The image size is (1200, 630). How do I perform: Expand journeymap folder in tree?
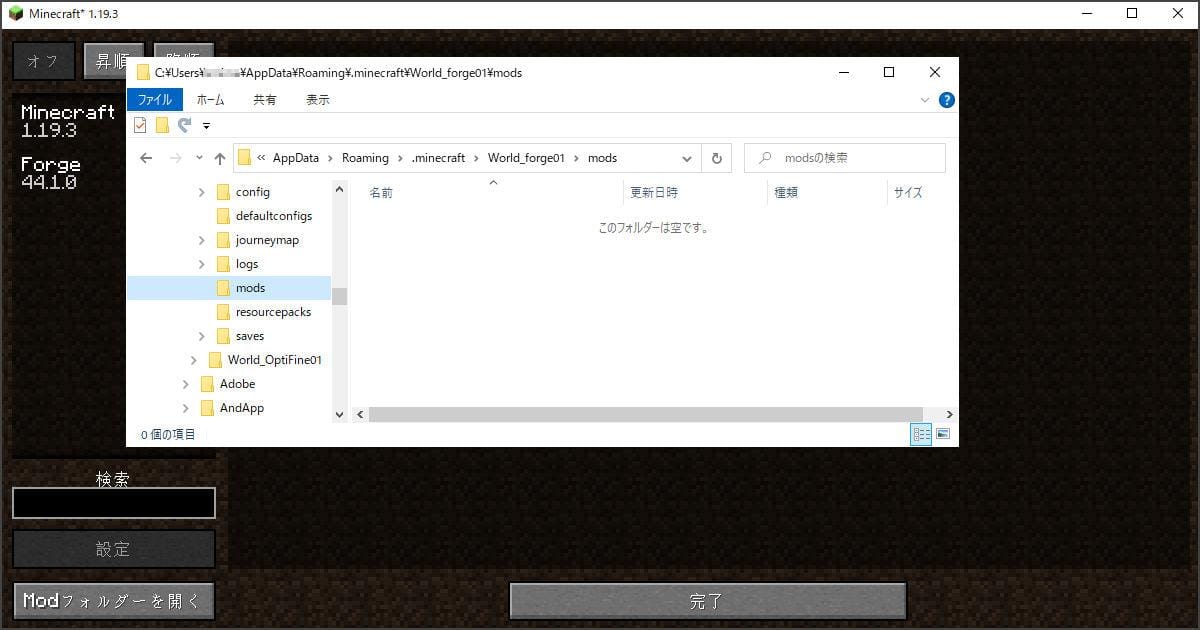tap(201, 240)
